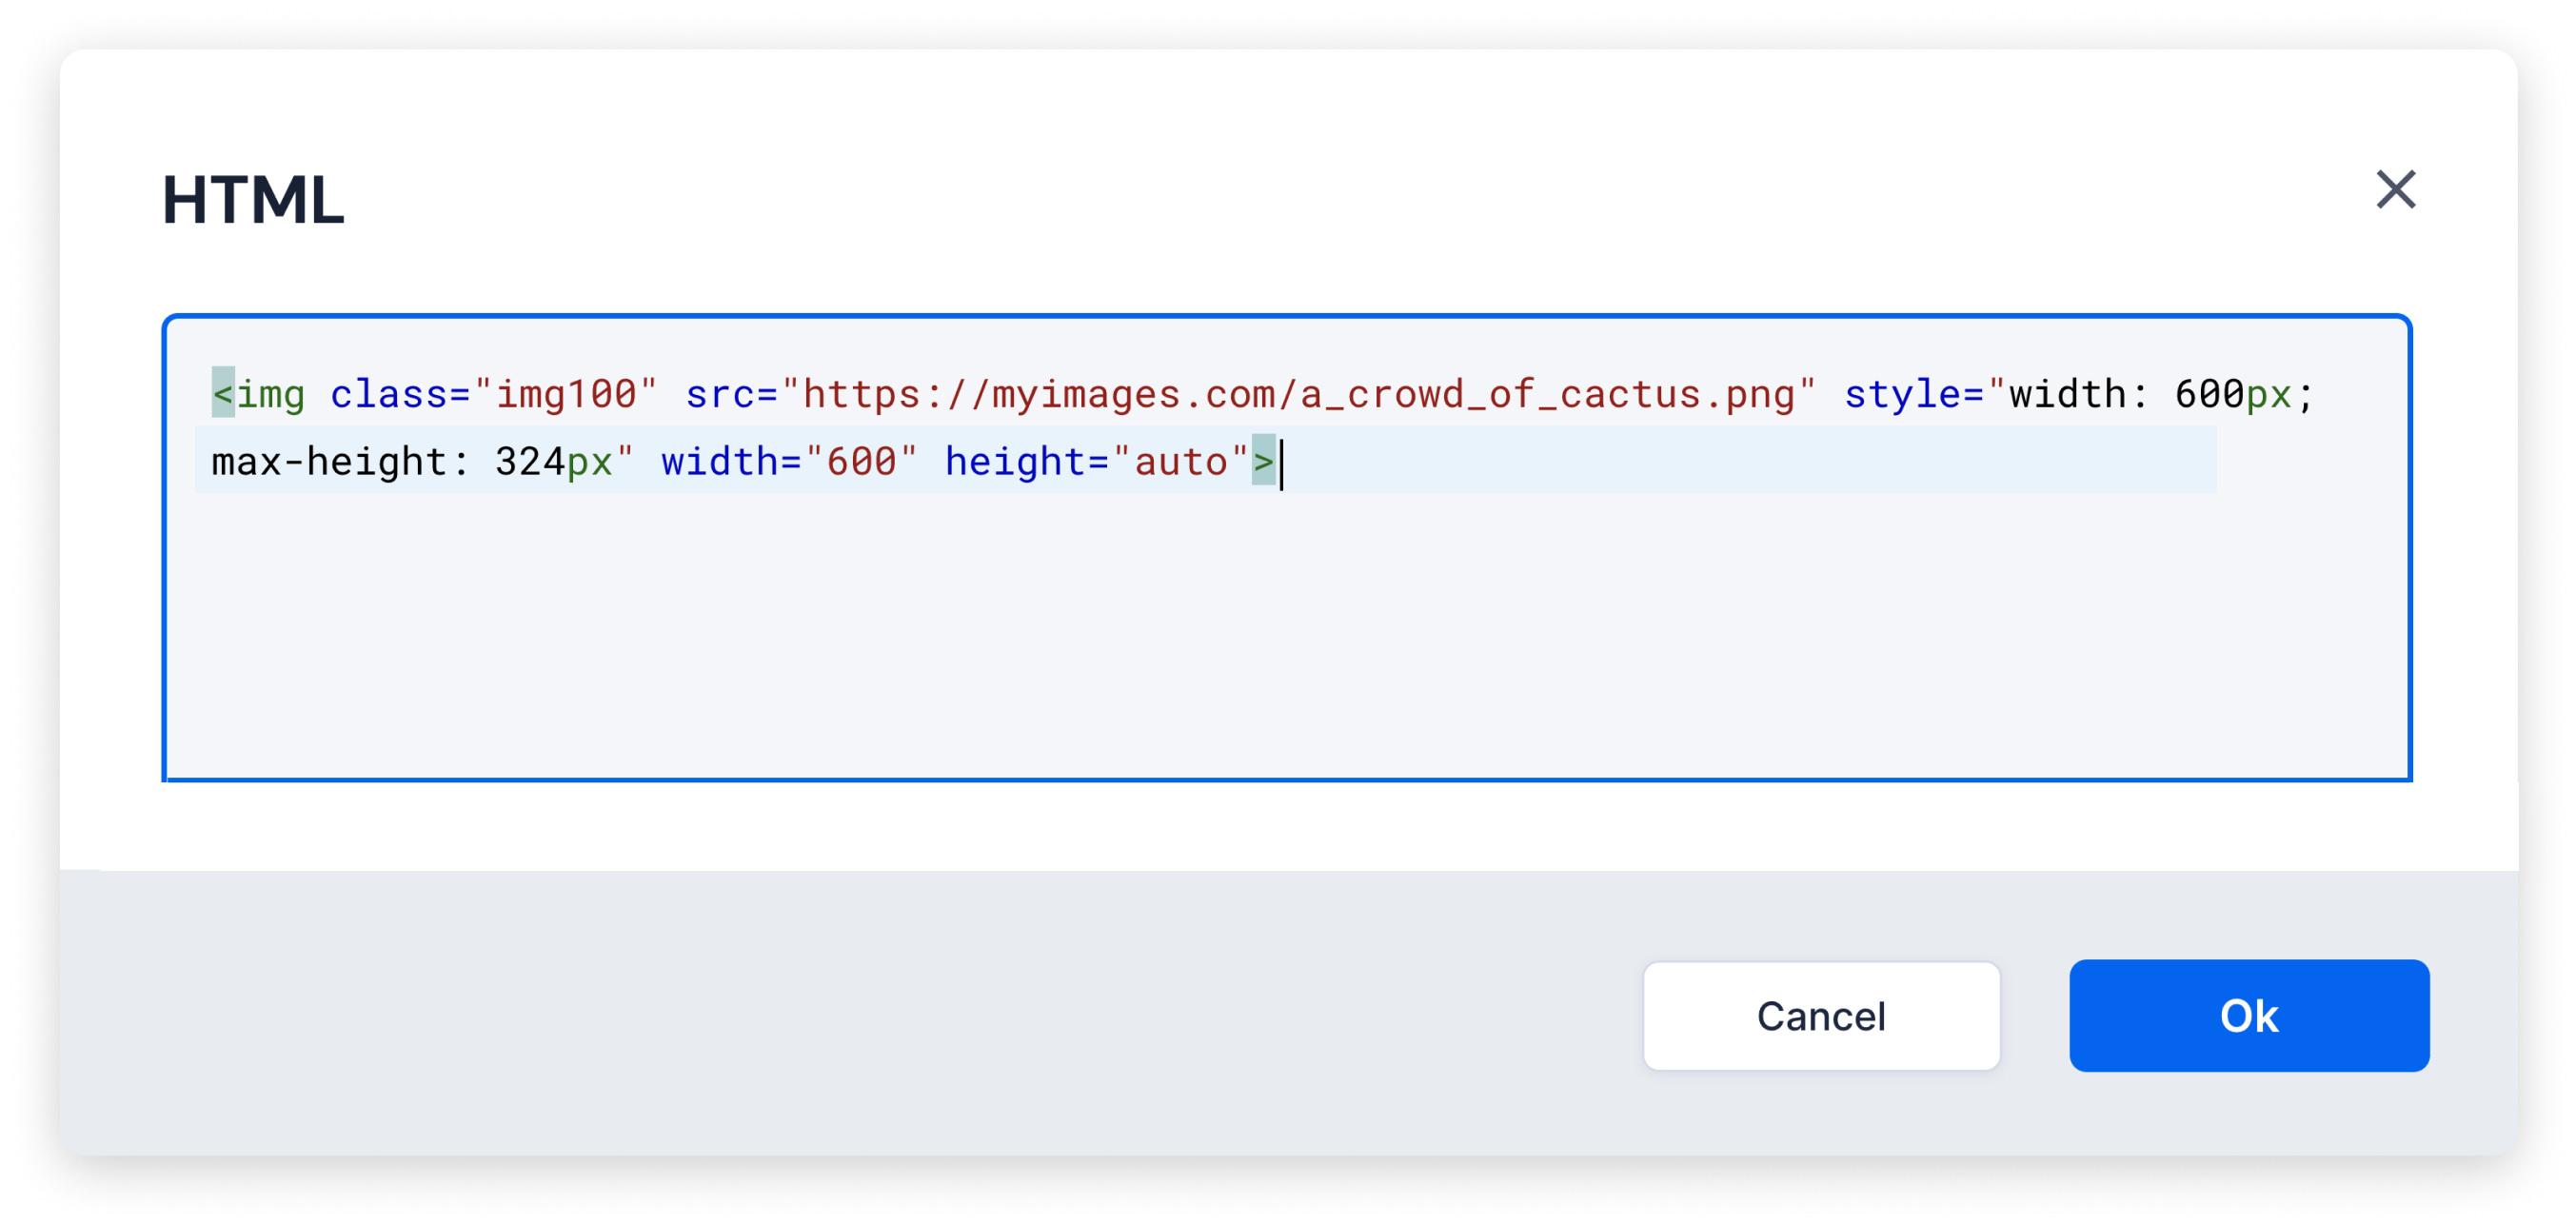Click the "img100" class value

tap(566, 394)
